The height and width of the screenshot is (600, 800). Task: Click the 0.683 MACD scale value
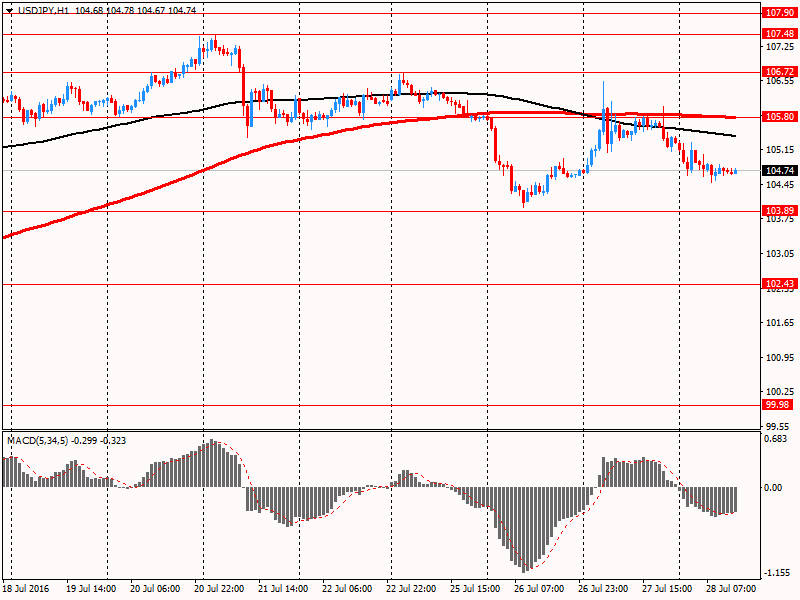[776, 439]
